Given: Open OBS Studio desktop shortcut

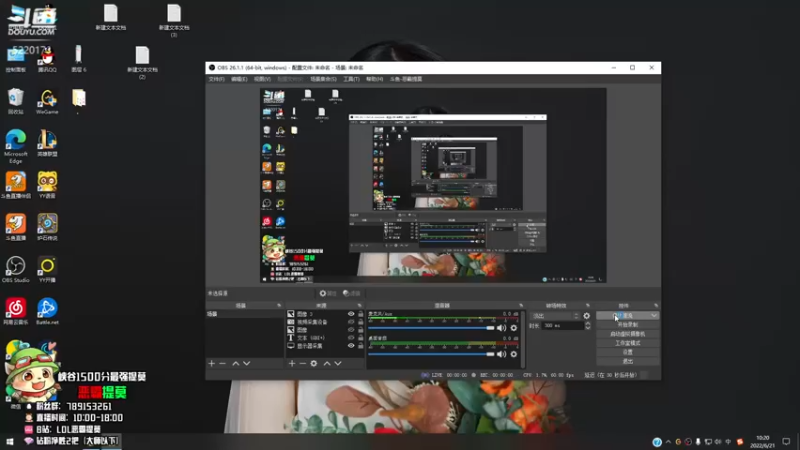Looking at the screenshot, I should click(x=15, y=269).
